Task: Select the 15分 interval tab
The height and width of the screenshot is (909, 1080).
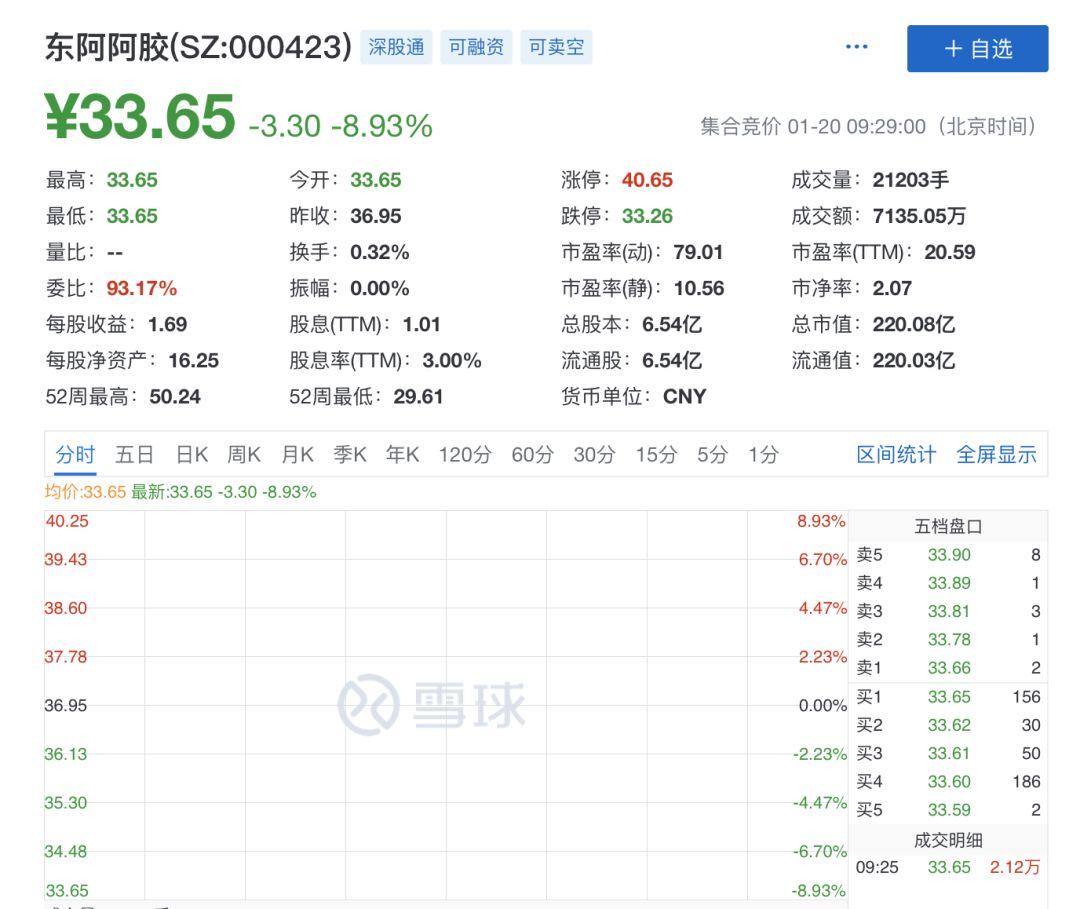Action: coord(656,454)
